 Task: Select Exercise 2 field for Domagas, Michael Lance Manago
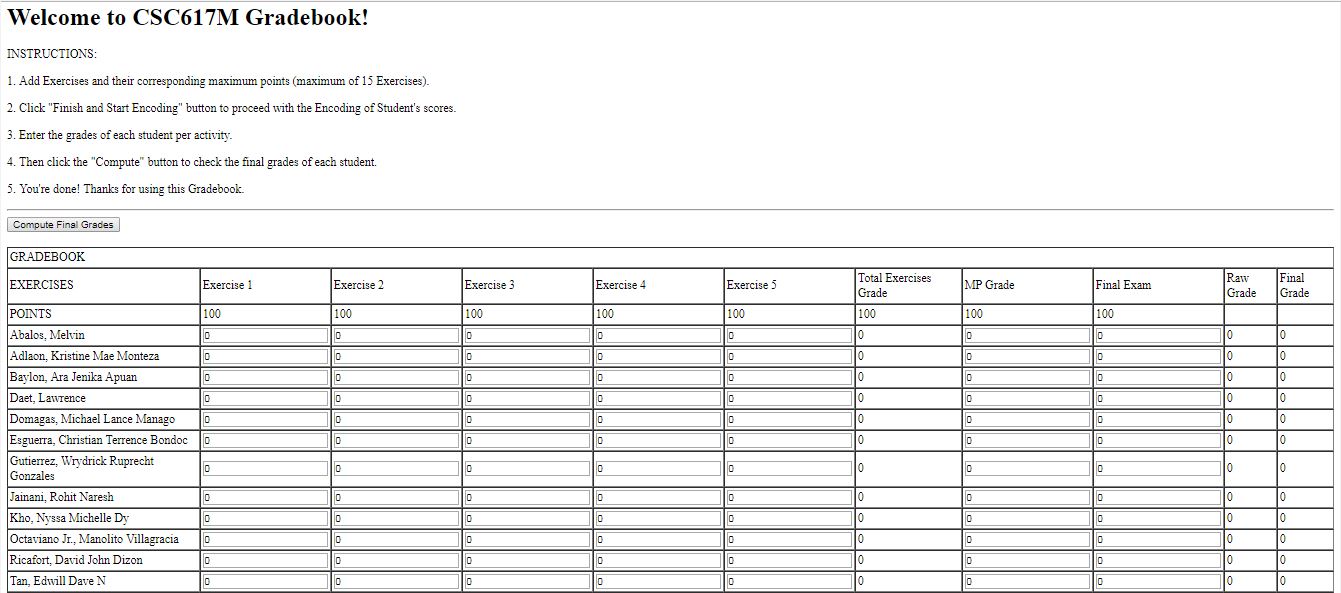[x=396, y=420]
